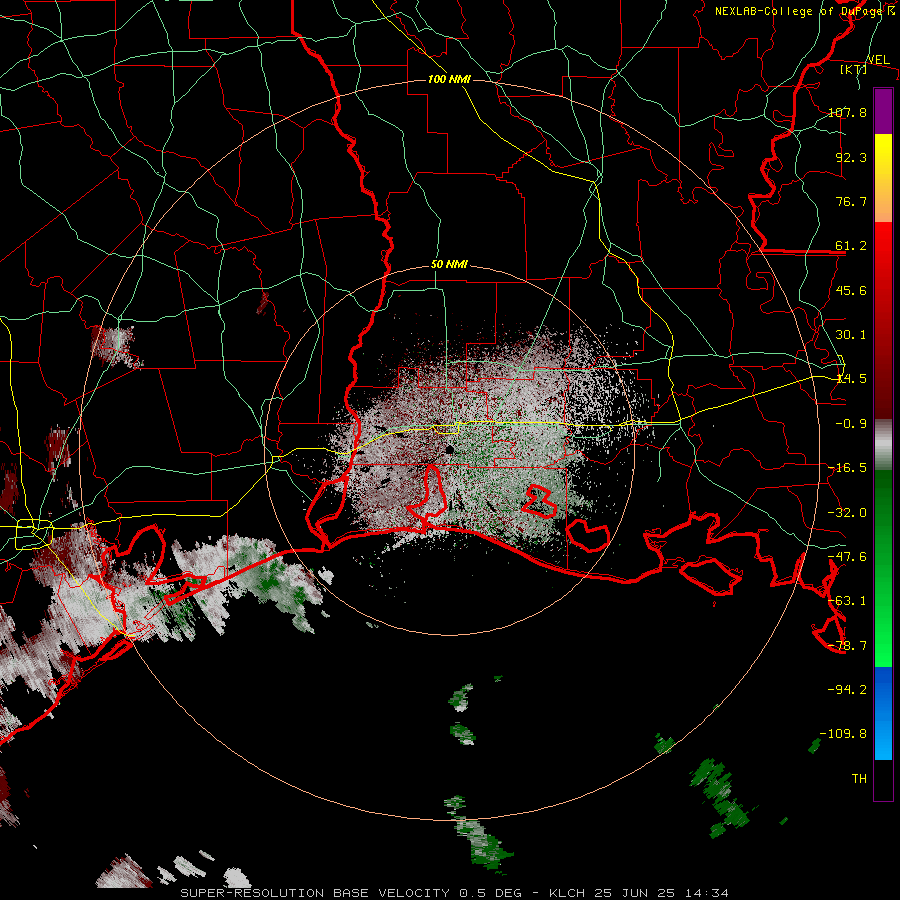Image resolution: width=900 pixels, height=900 pixels.
Task: Click the 76.7 legend value
Action: [x=851, y=201]
